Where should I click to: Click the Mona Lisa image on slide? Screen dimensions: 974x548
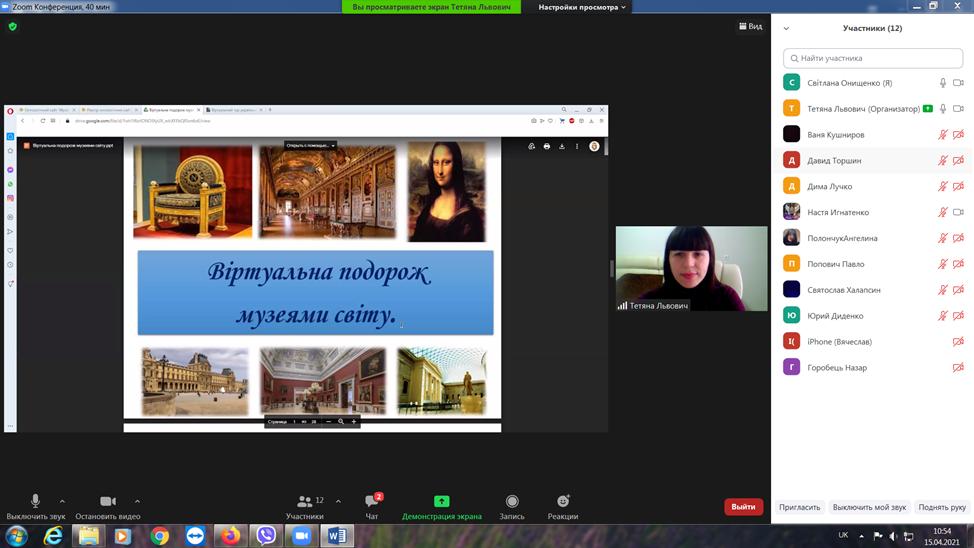(447, 191)
